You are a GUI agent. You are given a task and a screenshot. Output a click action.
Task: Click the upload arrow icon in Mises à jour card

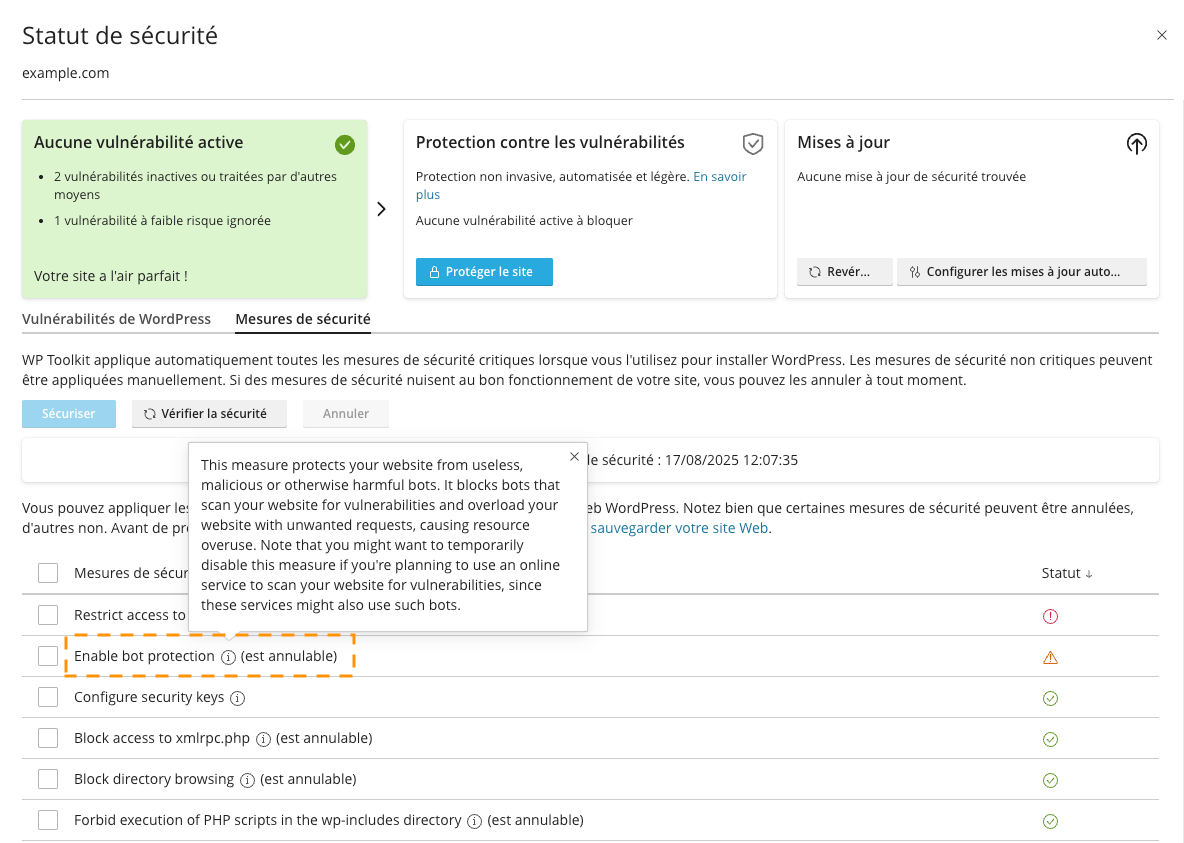[x=1136, y=144]
